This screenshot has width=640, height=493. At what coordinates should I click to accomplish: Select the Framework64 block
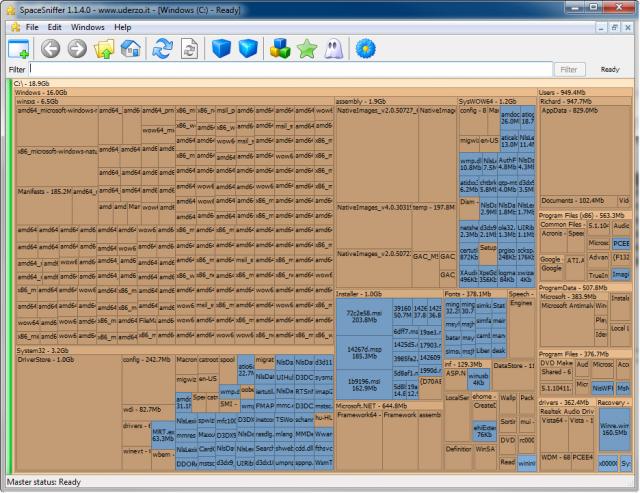pos(359,441)
